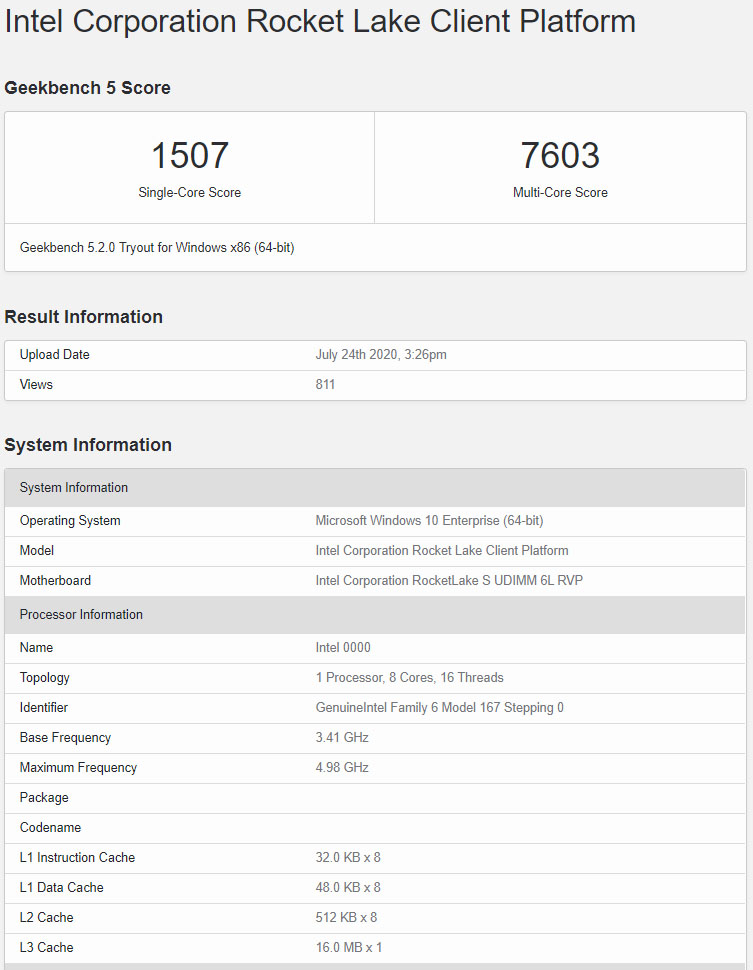
Task: Select the maximum frequency value 4.98 GHz
Action: (342, 767)
